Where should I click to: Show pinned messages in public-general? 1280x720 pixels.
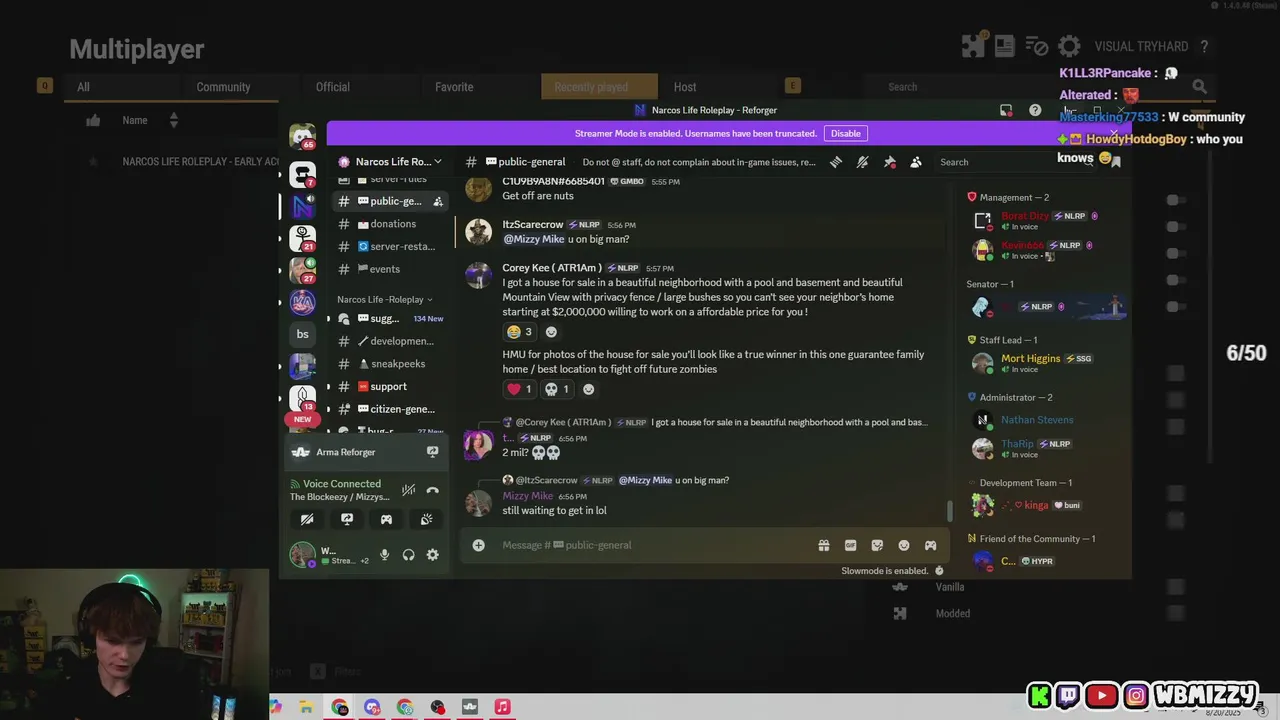(x=889, y=162)
